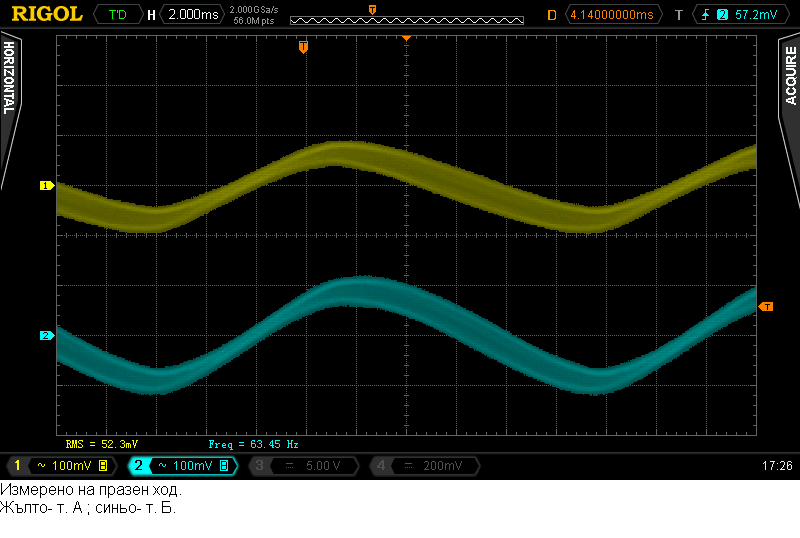Click the screen-center marker at grid top

tap(406, 38)
